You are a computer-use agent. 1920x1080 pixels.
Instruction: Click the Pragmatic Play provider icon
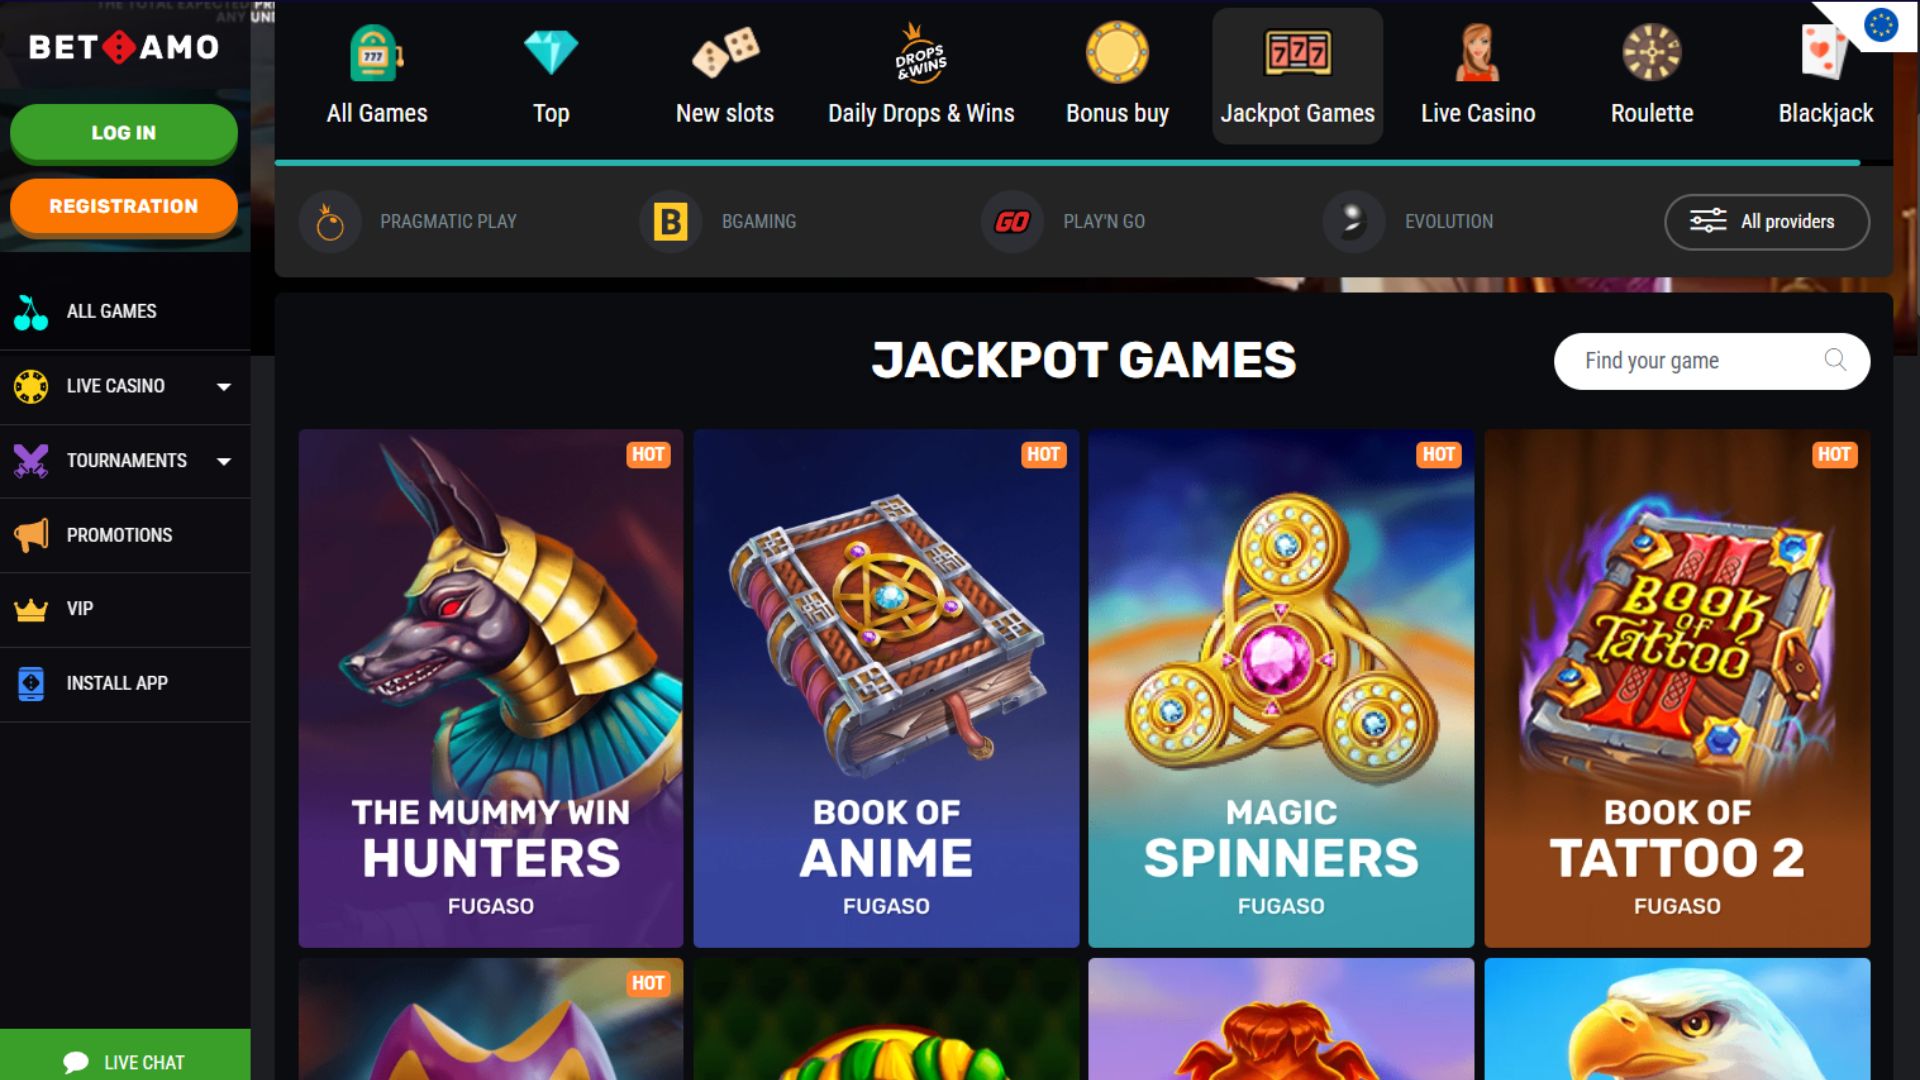point(330,222)
